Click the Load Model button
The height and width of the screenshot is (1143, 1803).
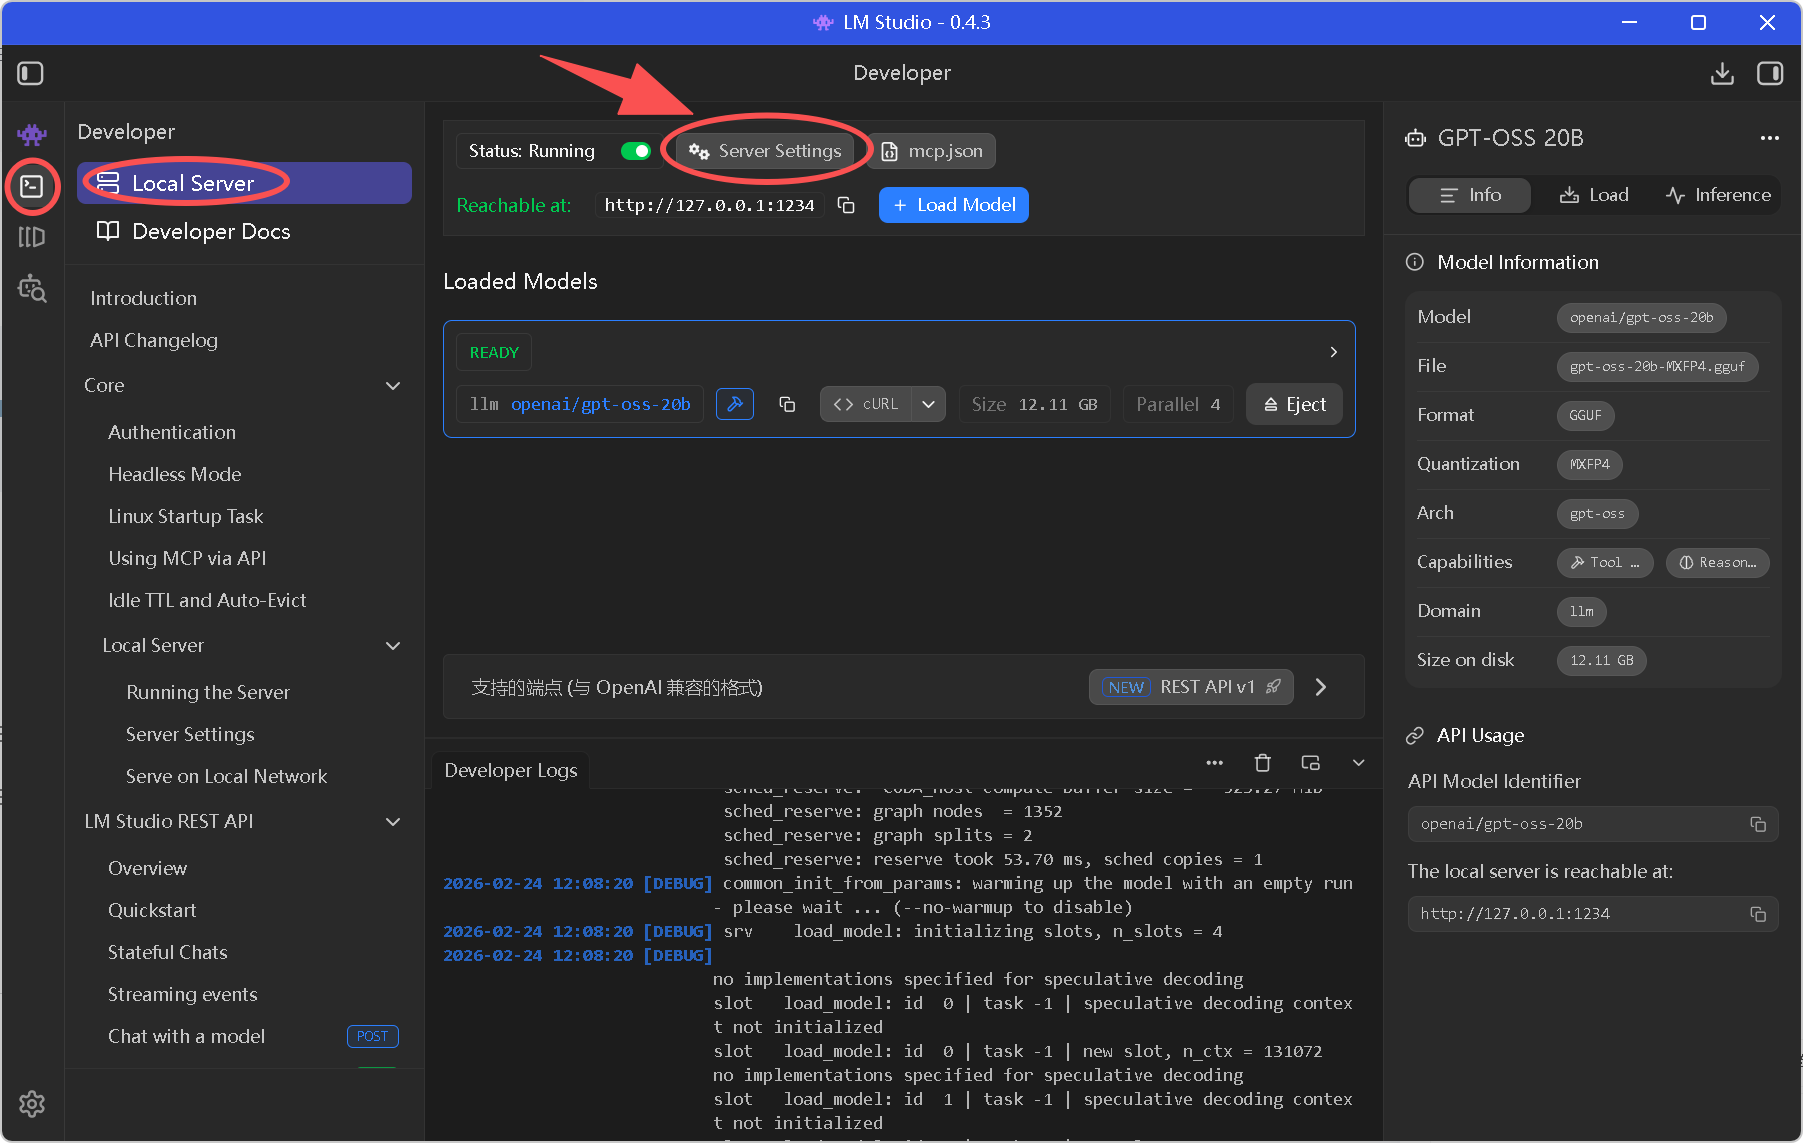(954, 205)
